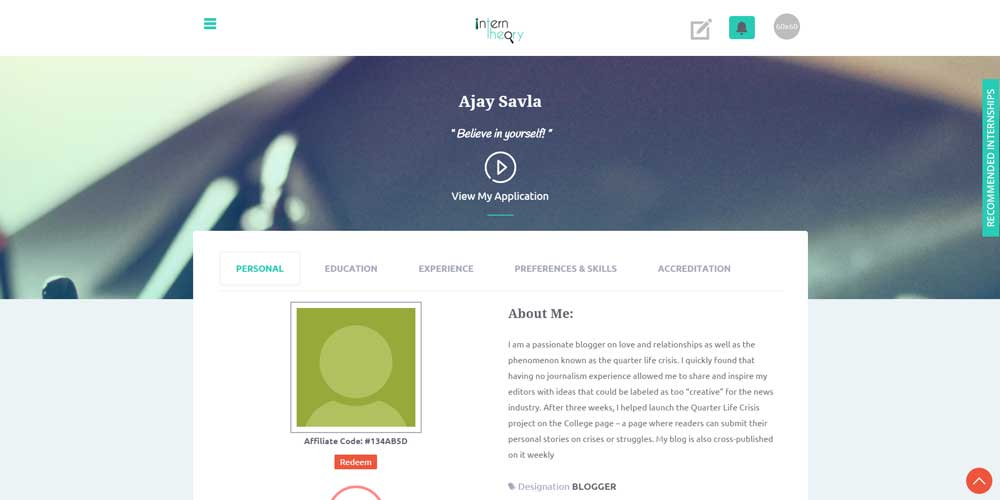This screenshot has height=500, width=1000.
Task: Open the Accreditation tab
Action: click(694, 268)
